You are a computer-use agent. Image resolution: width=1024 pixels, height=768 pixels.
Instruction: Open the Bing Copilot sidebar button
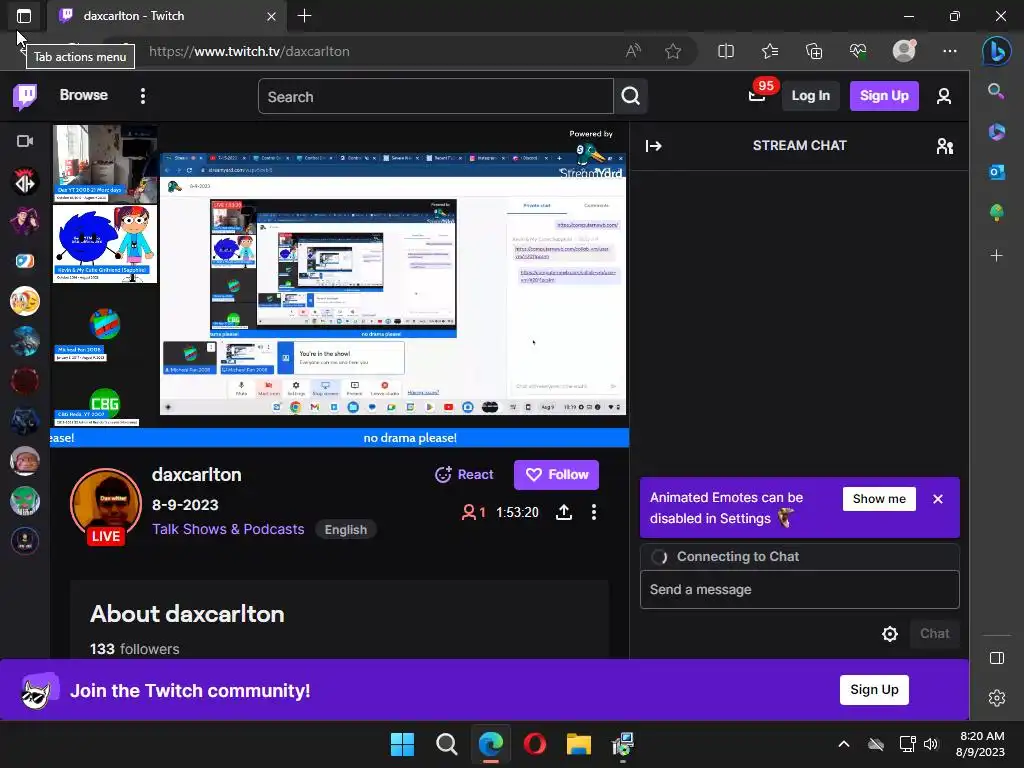tap(997, 51)
